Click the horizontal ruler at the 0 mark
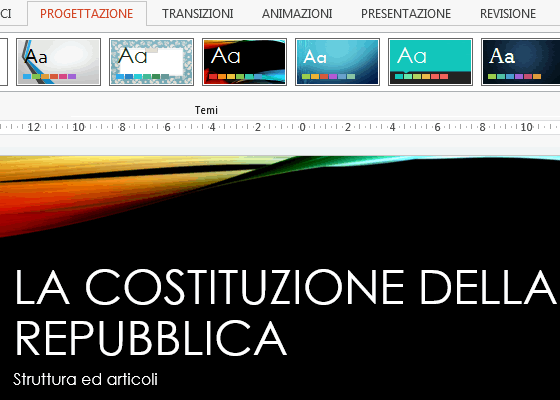 tap(302, 127)
